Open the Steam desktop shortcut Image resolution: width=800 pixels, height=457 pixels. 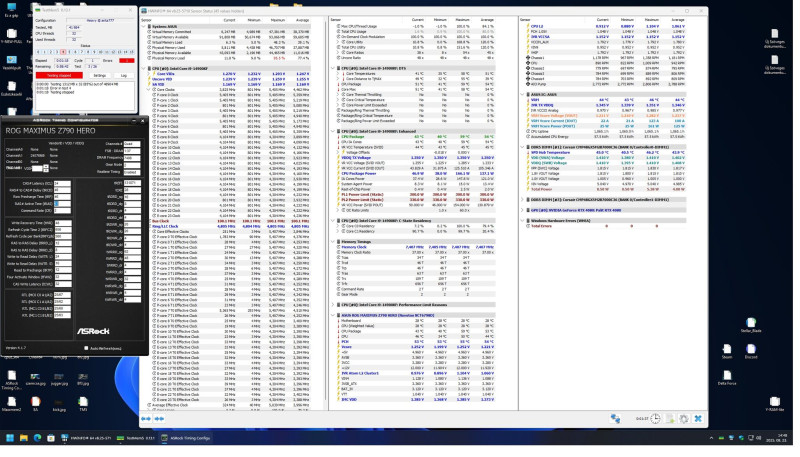point(727,351)
